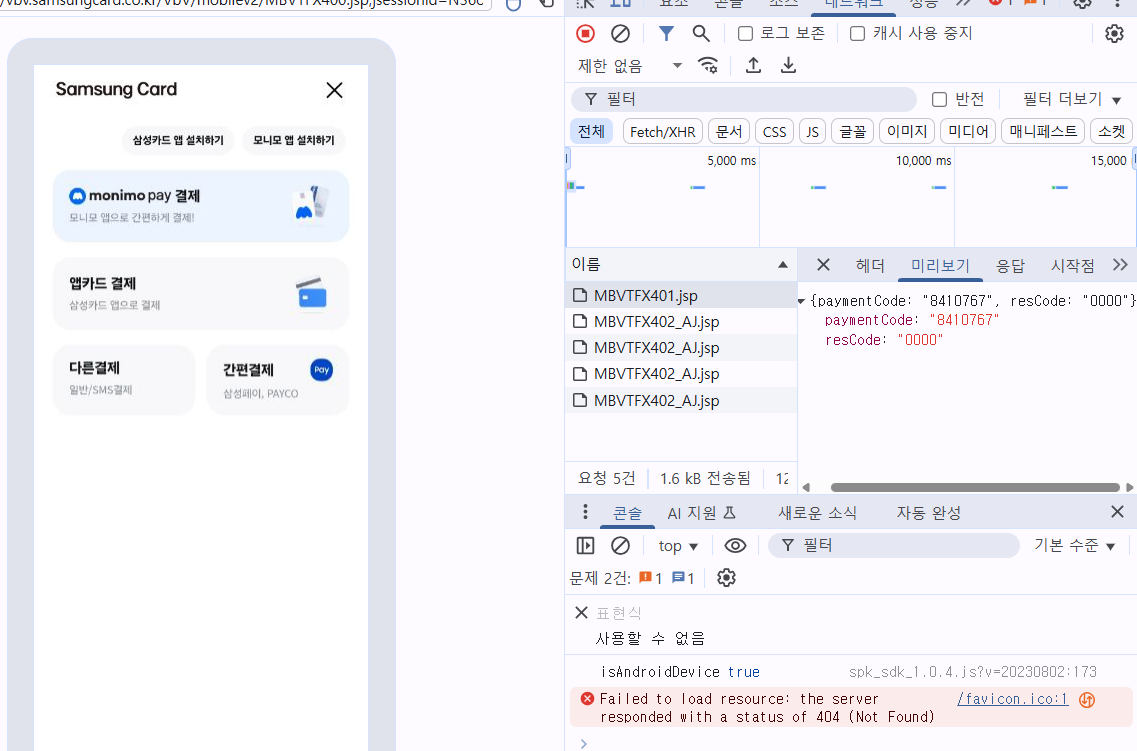The width and height of the screenshot is (1137, 751).
Task: Open the drawer's three-dot menu
Action: click(585, 512)
